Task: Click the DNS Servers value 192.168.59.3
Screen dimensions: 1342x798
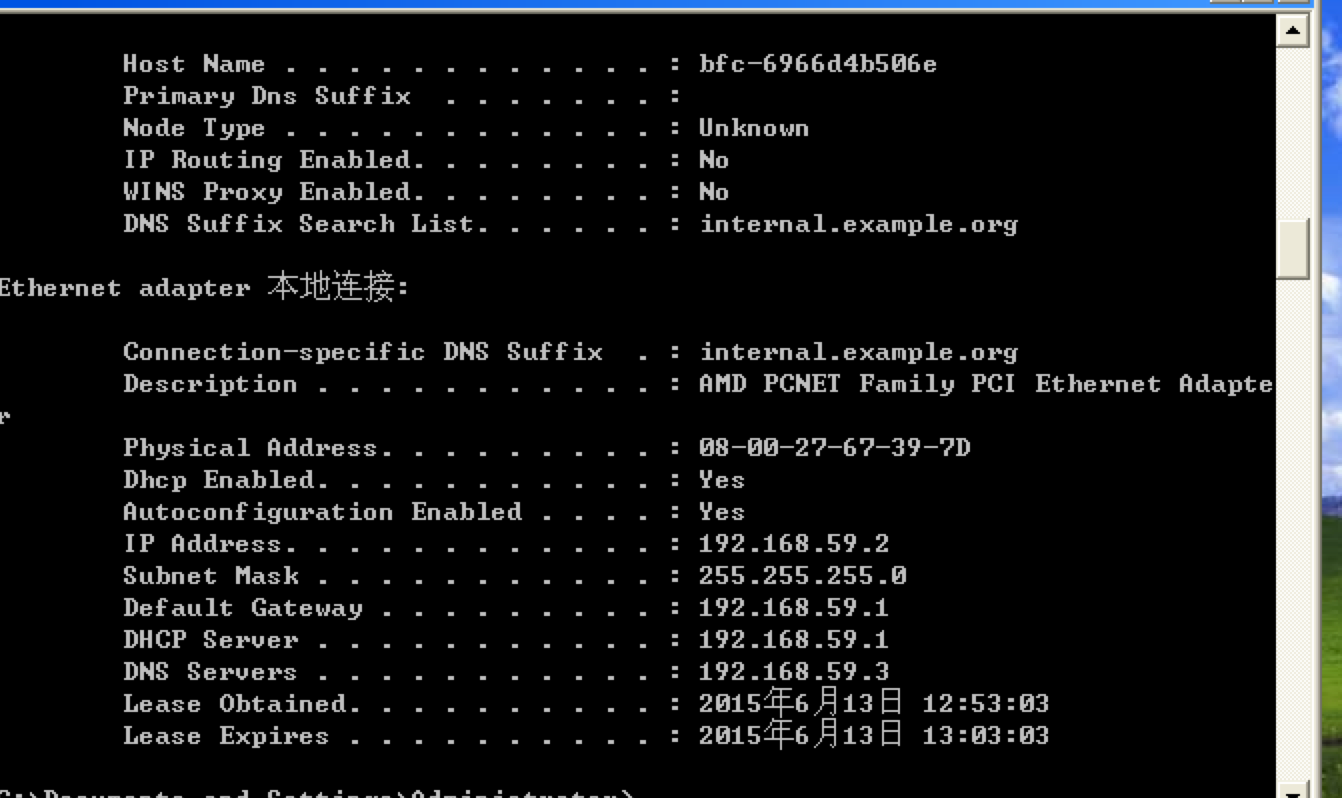Action: [794, 672]
